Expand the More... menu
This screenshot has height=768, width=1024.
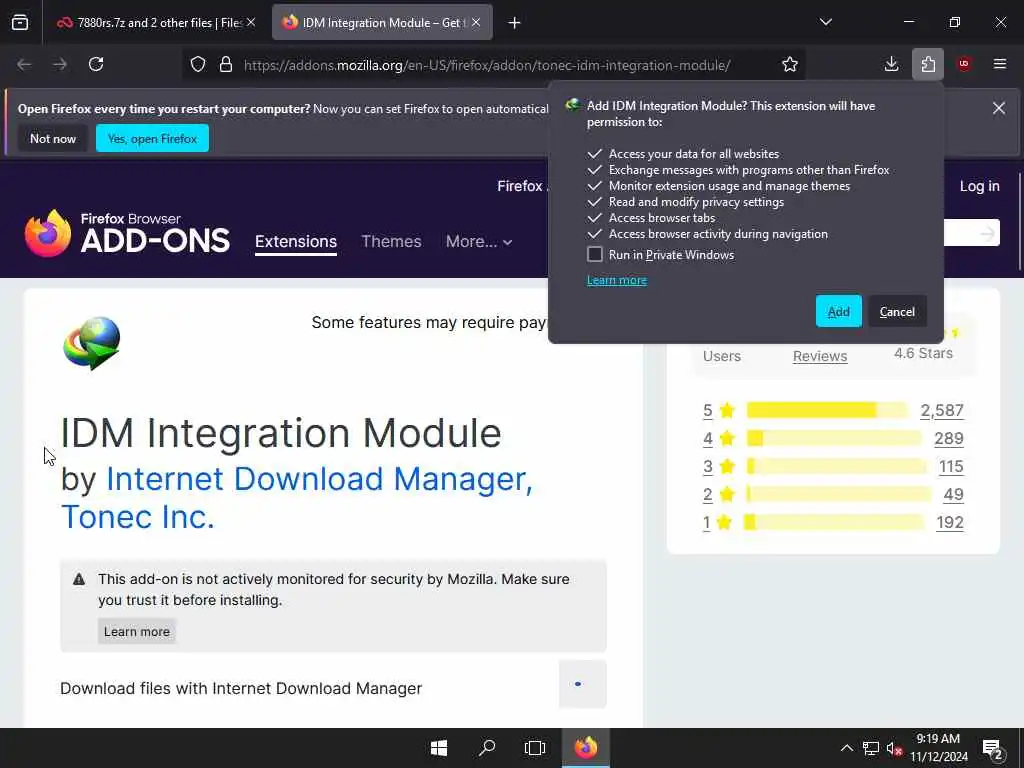479,242
